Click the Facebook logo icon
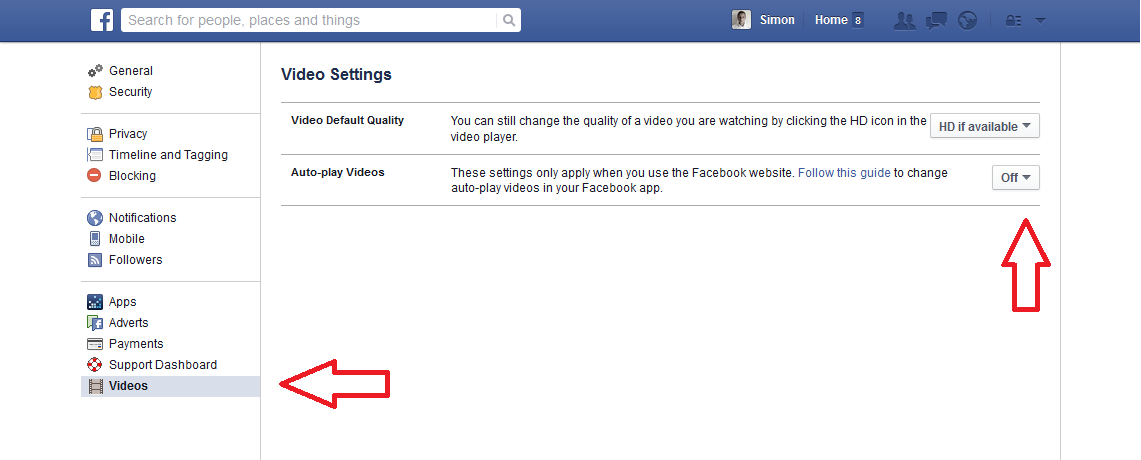1141x460 pixels. [102, 20]
